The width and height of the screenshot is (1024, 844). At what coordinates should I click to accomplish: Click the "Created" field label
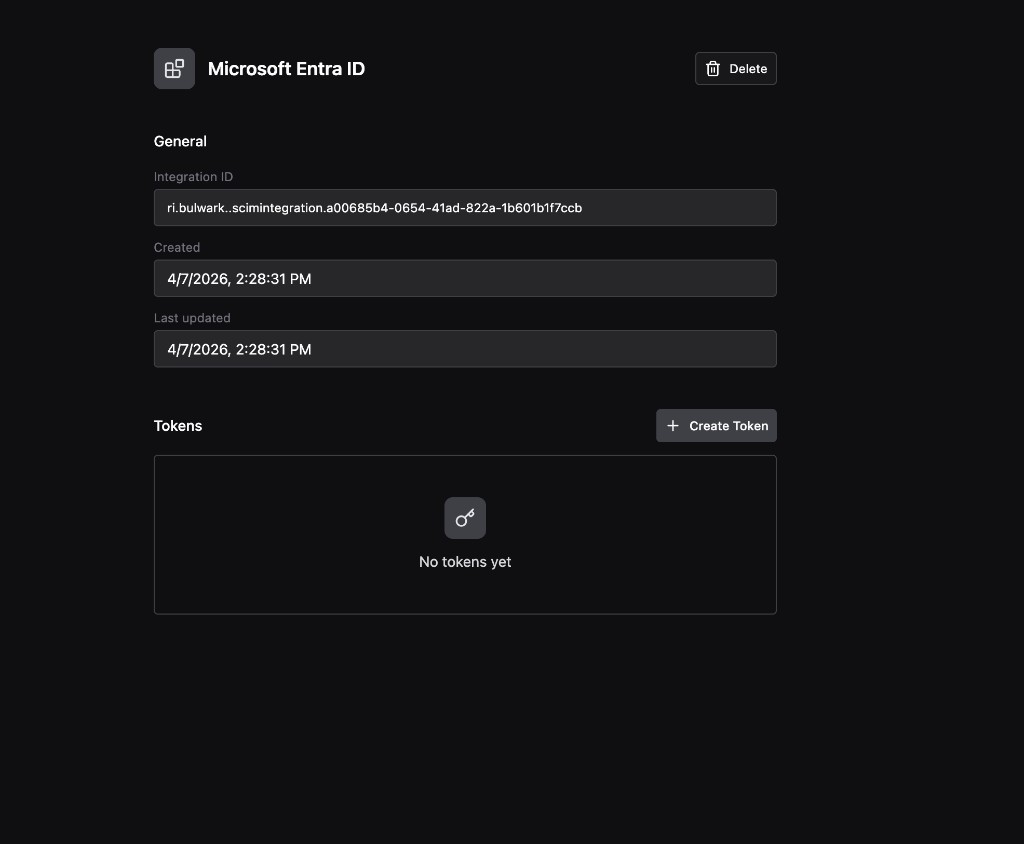coord(177,247)
